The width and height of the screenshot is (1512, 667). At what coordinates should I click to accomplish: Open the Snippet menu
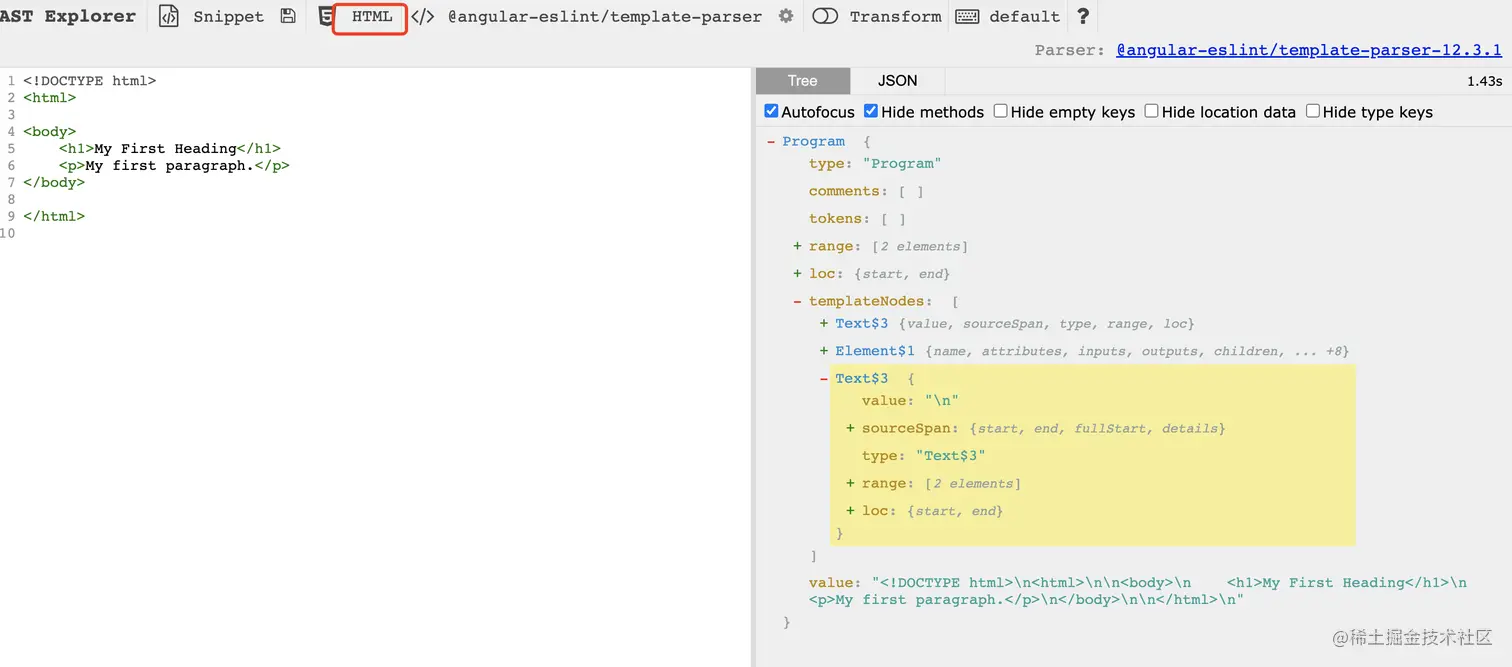[229, 17]
